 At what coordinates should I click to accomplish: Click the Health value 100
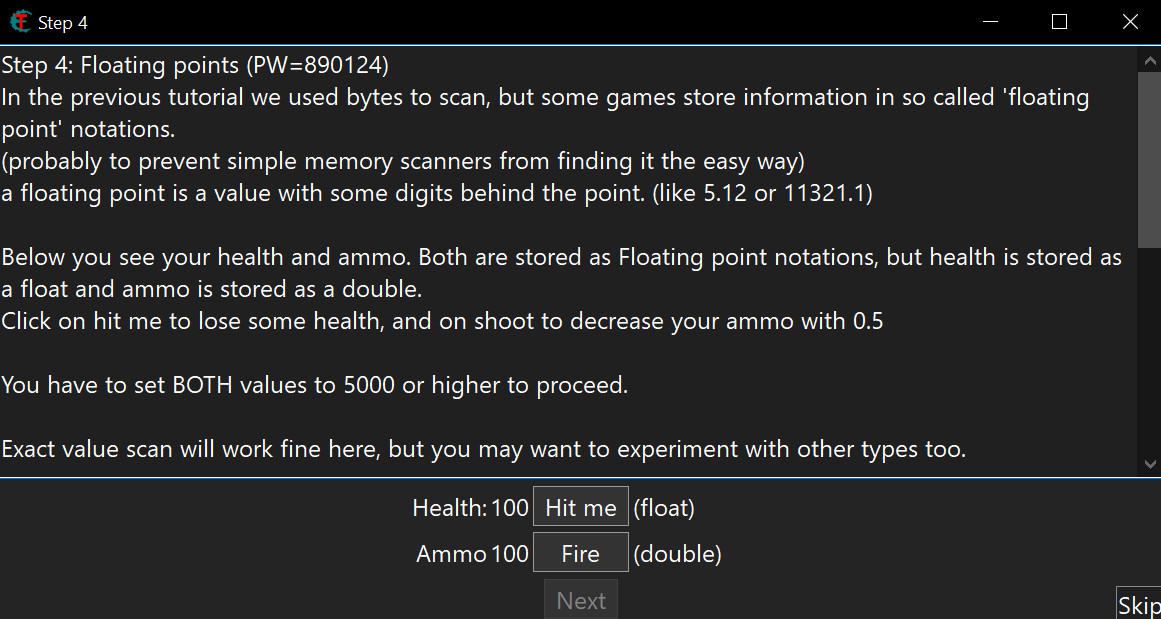coord(510,508)
